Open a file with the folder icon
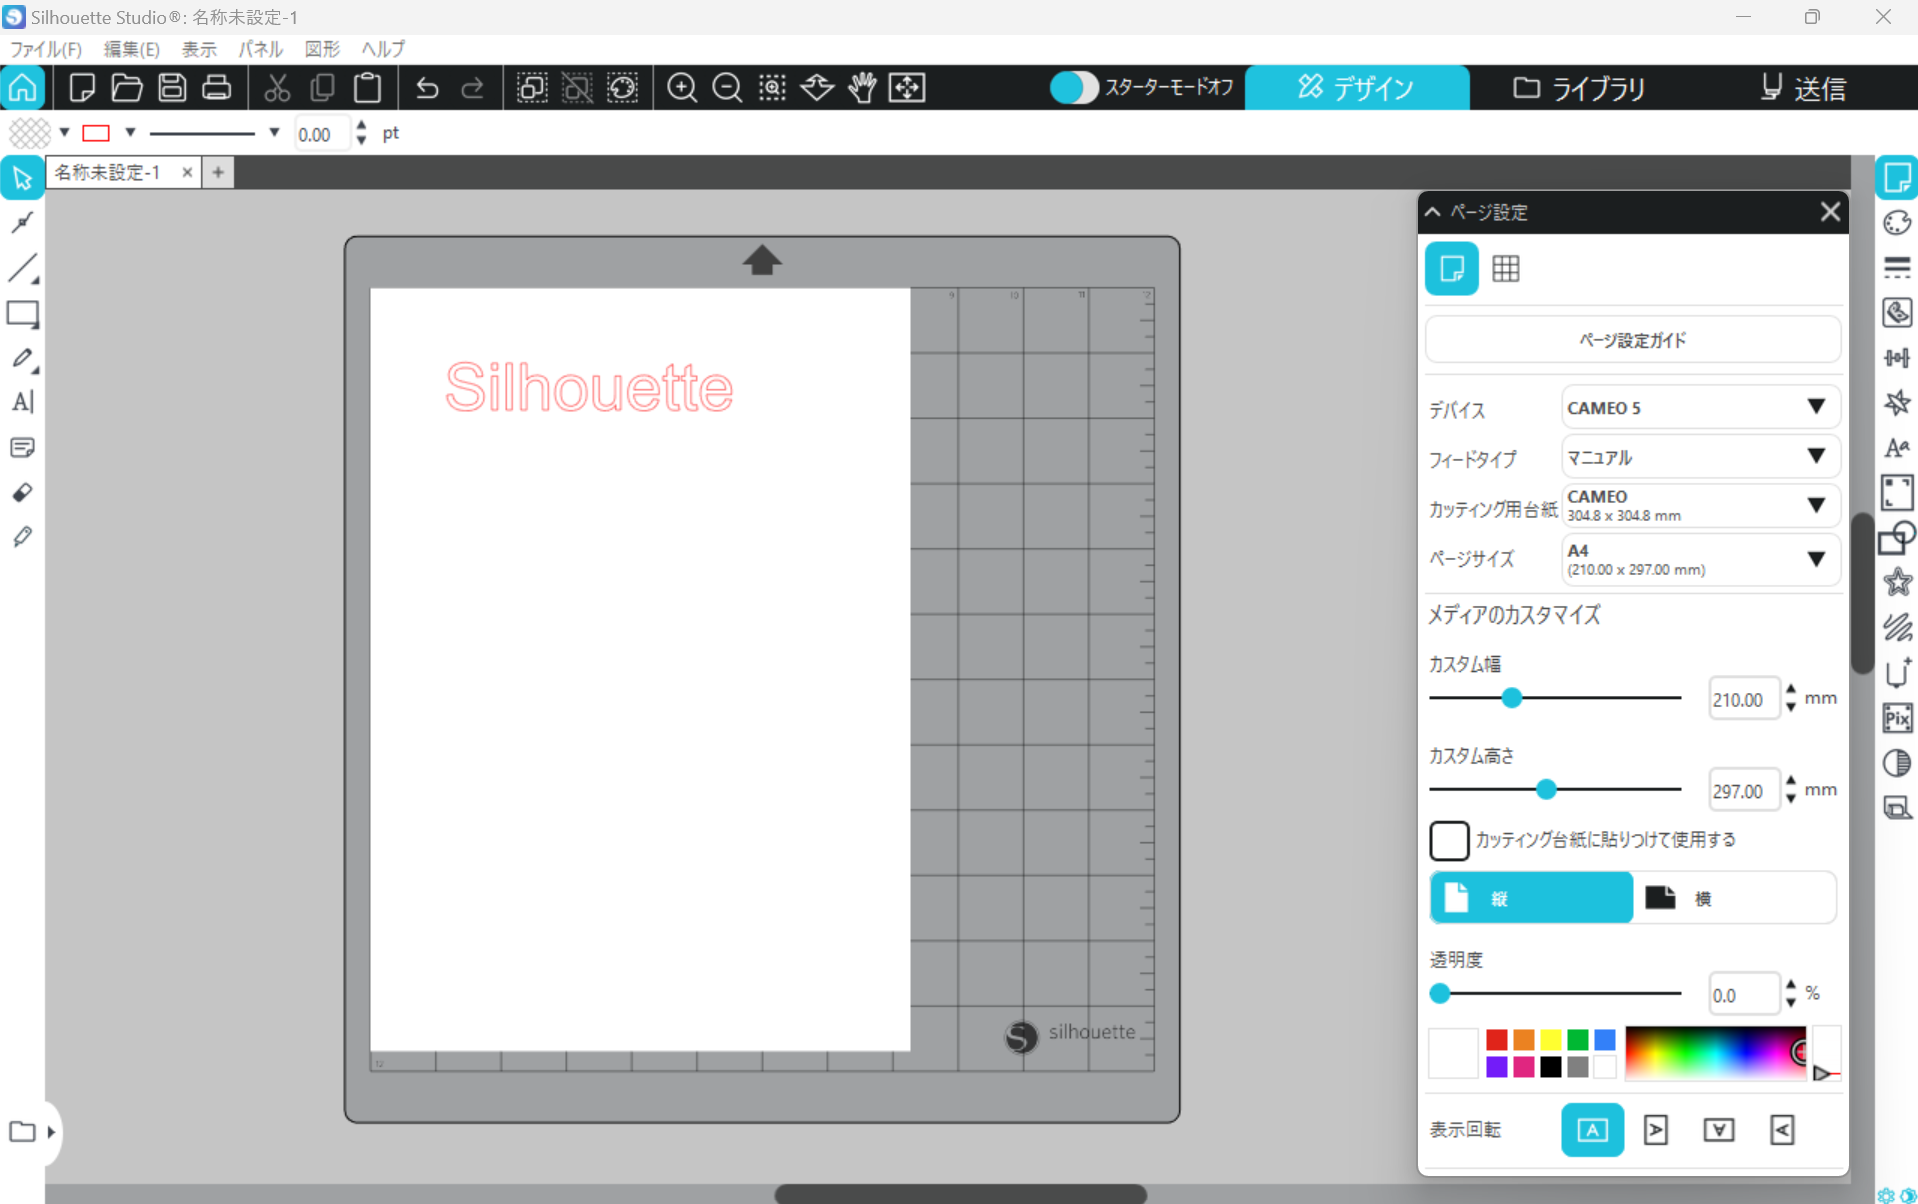Image resolution: width=1918 pixels, height=1204 pixels. [127, 88]
